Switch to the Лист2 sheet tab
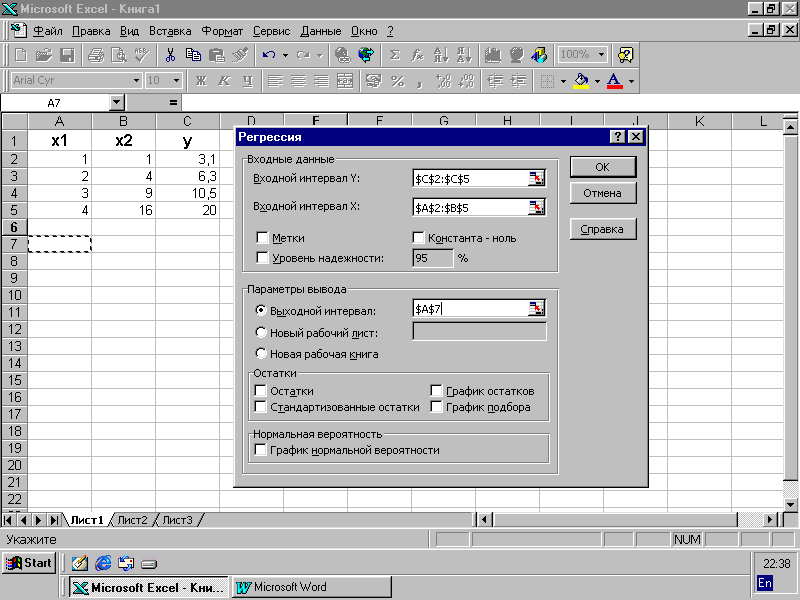The height and width of the screenshot is (600, 800). pos(132,520)
